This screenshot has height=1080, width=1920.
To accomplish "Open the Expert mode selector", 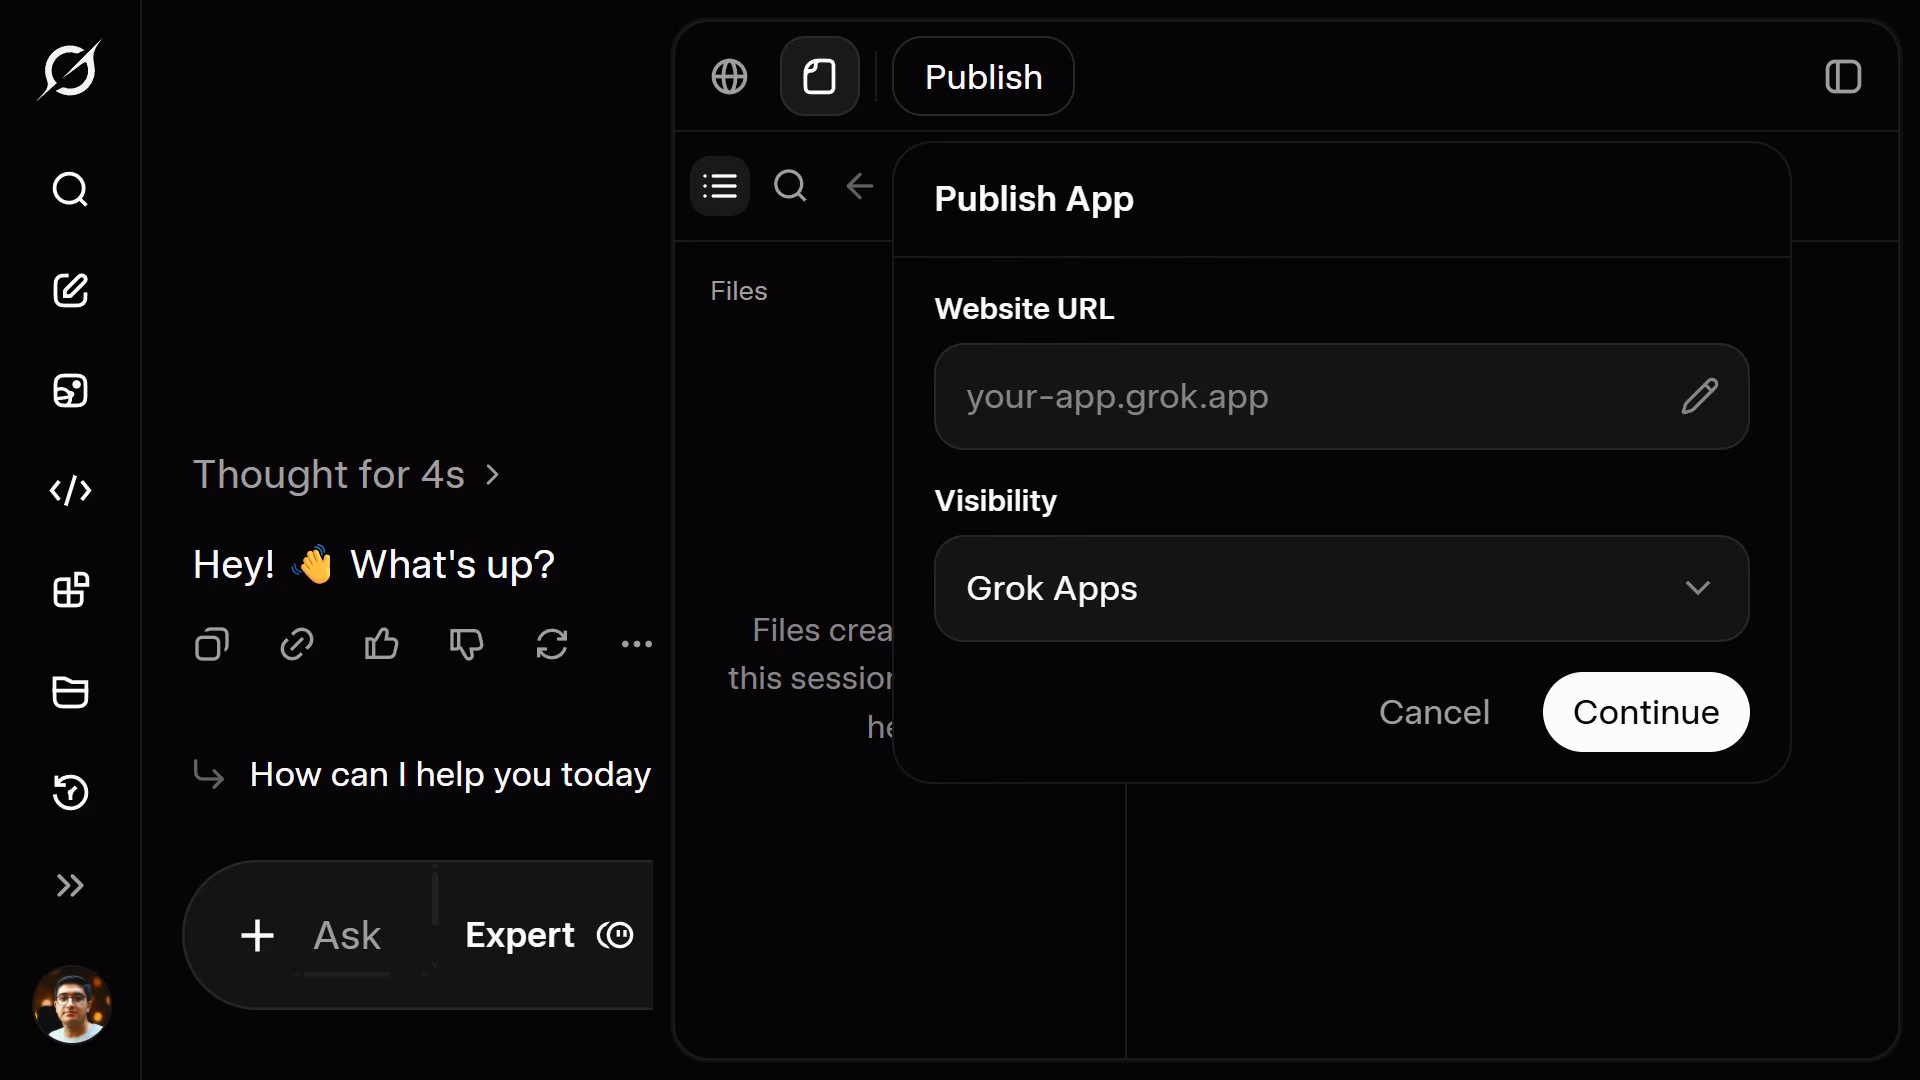I will [549, 935].
